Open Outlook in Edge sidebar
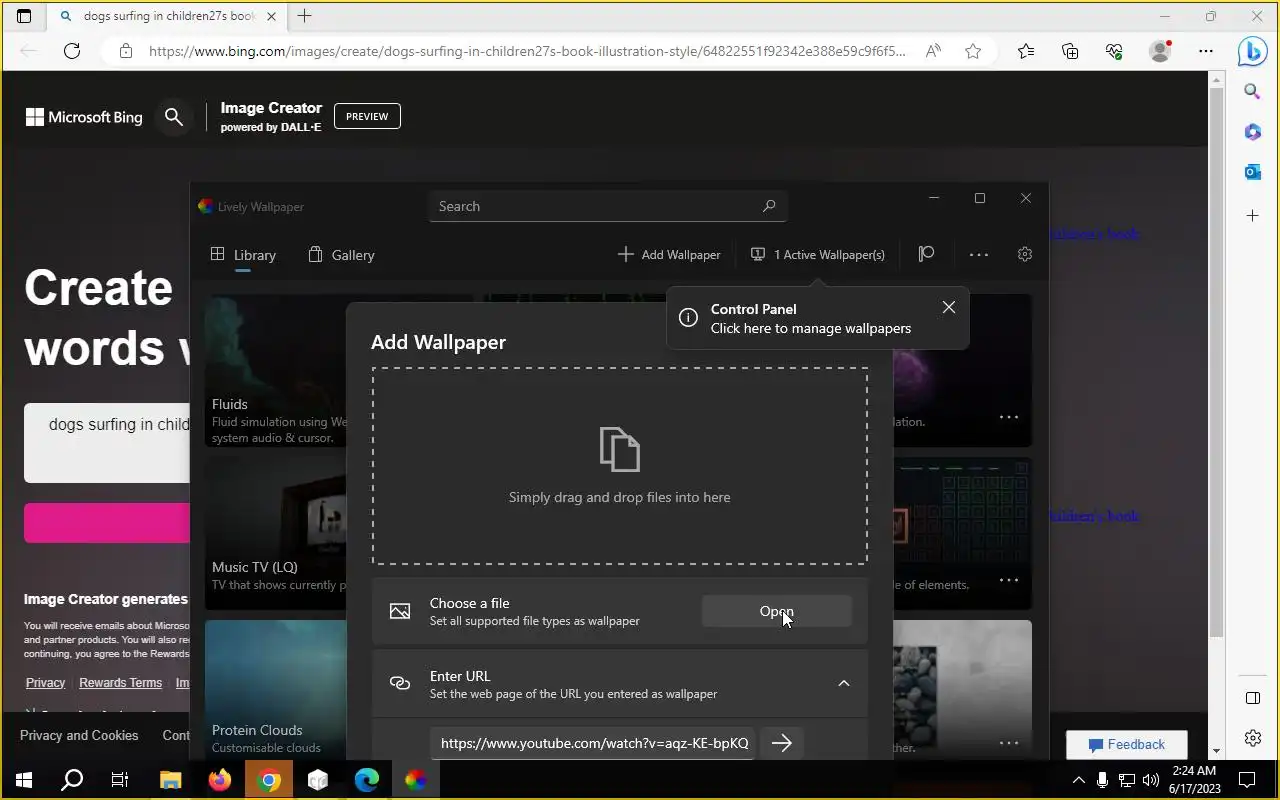This screenshot has width=1280, height=800. tap(1252, 172)
